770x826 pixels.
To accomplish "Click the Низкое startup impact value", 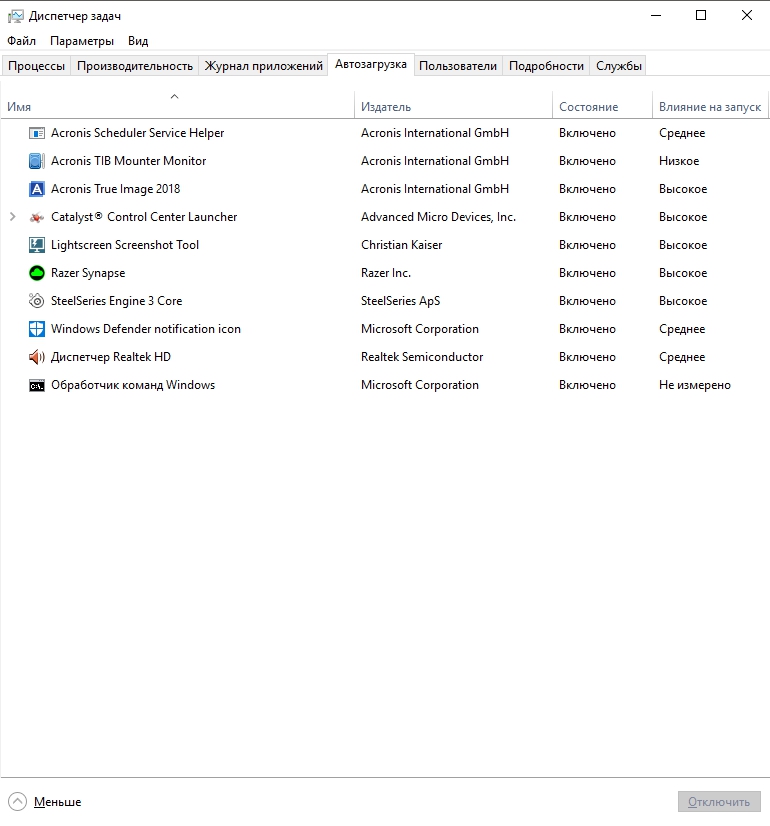I will click(679, 161).
